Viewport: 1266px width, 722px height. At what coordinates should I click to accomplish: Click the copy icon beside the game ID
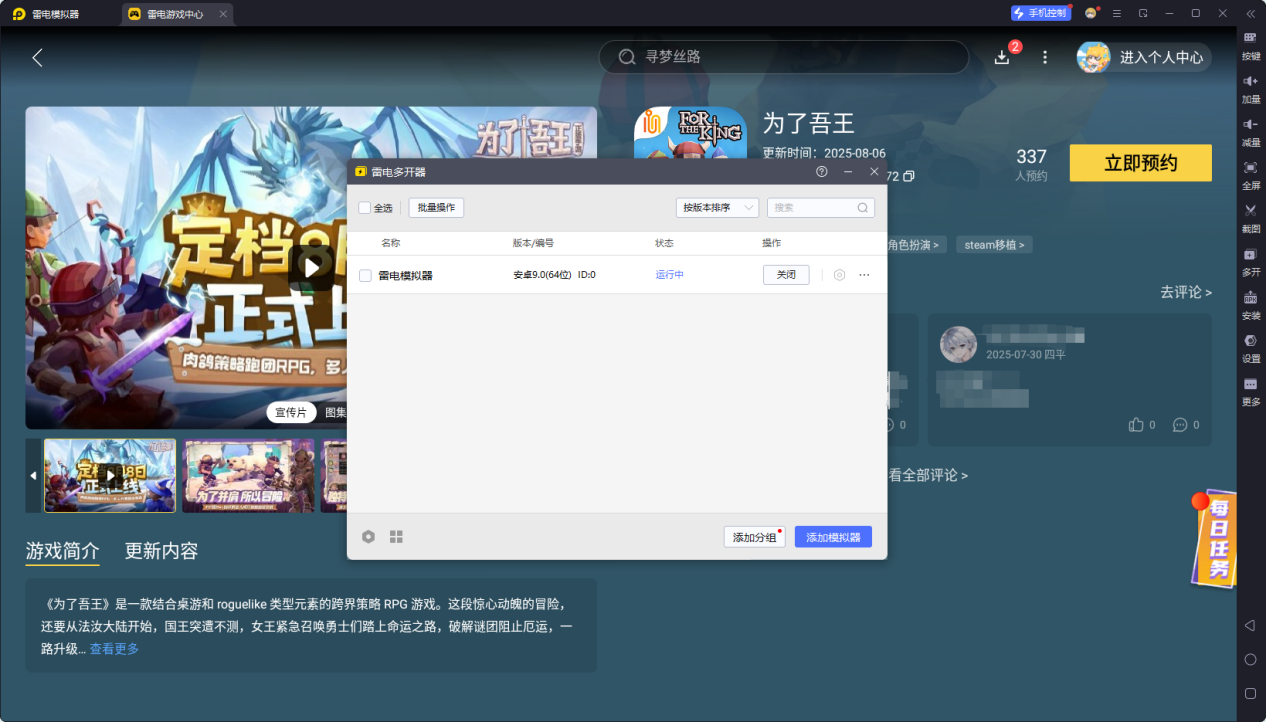tap(908, 176)
